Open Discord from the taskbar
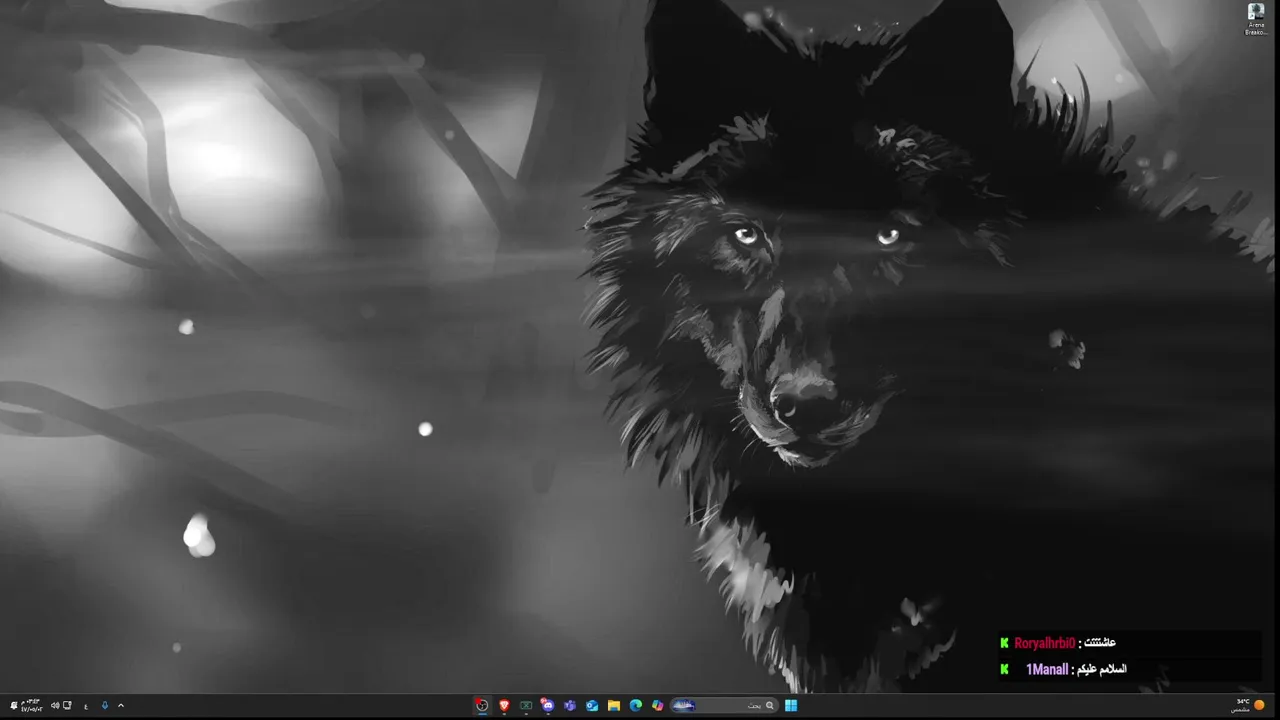Screen dimensions: 1280x720 coord(548,705)
